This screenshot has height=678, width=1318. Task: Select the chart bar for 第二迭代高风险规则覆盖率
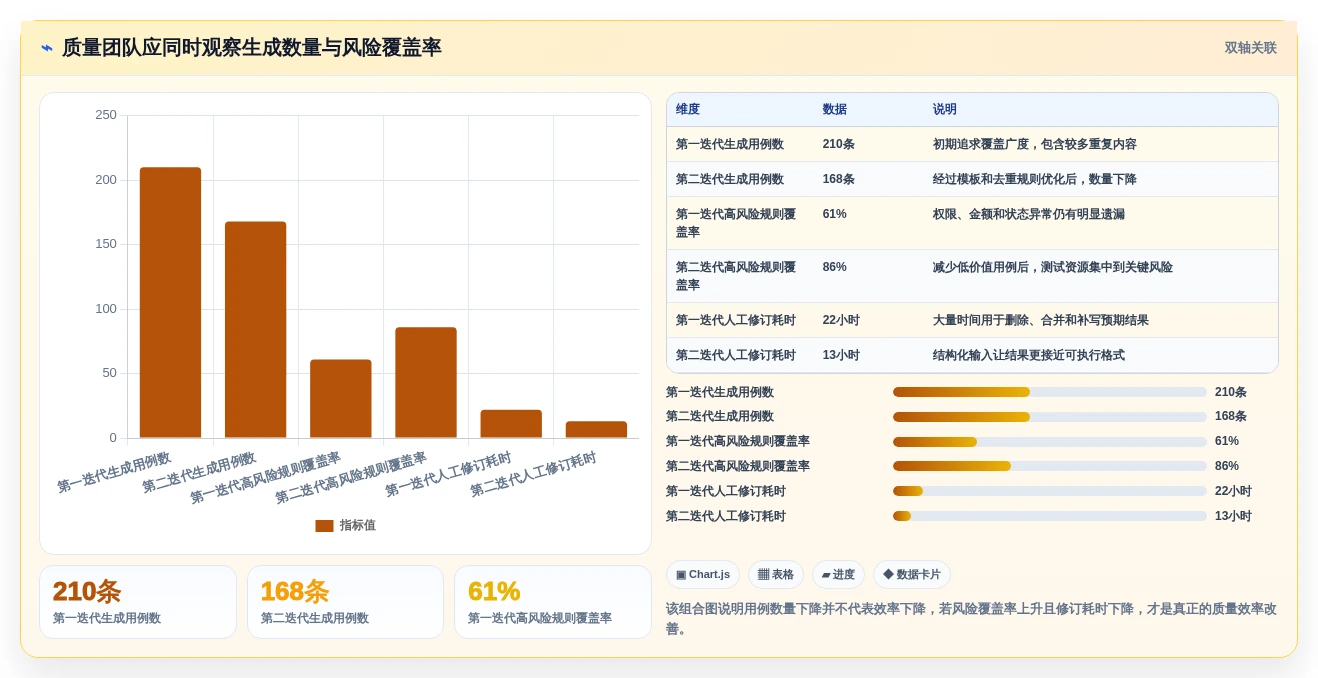coord(426,383)
